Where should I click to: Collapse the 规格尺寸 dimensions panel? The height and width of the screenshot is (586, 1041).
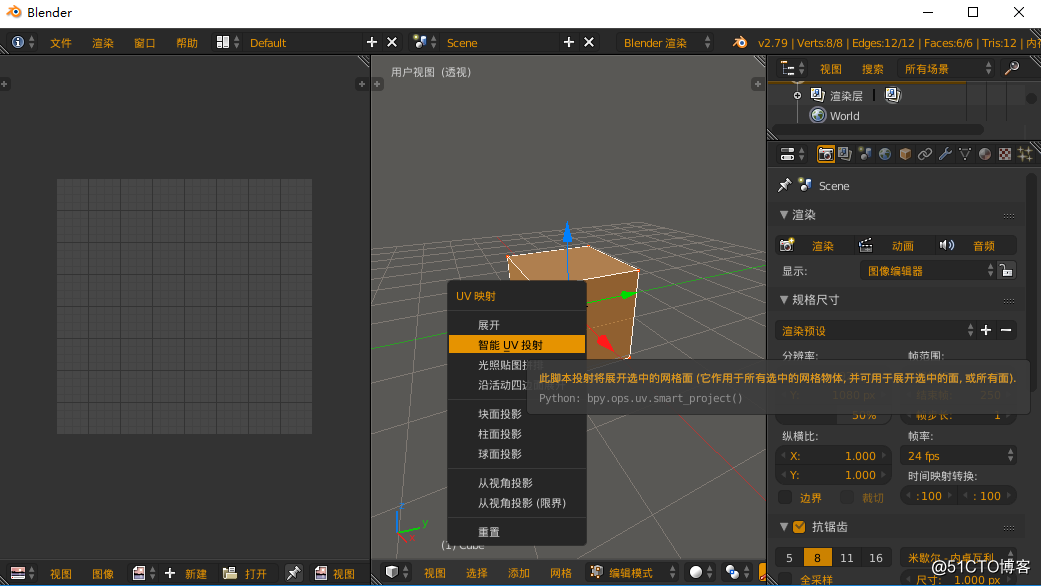pyautogui.click(x=784, y=300)
